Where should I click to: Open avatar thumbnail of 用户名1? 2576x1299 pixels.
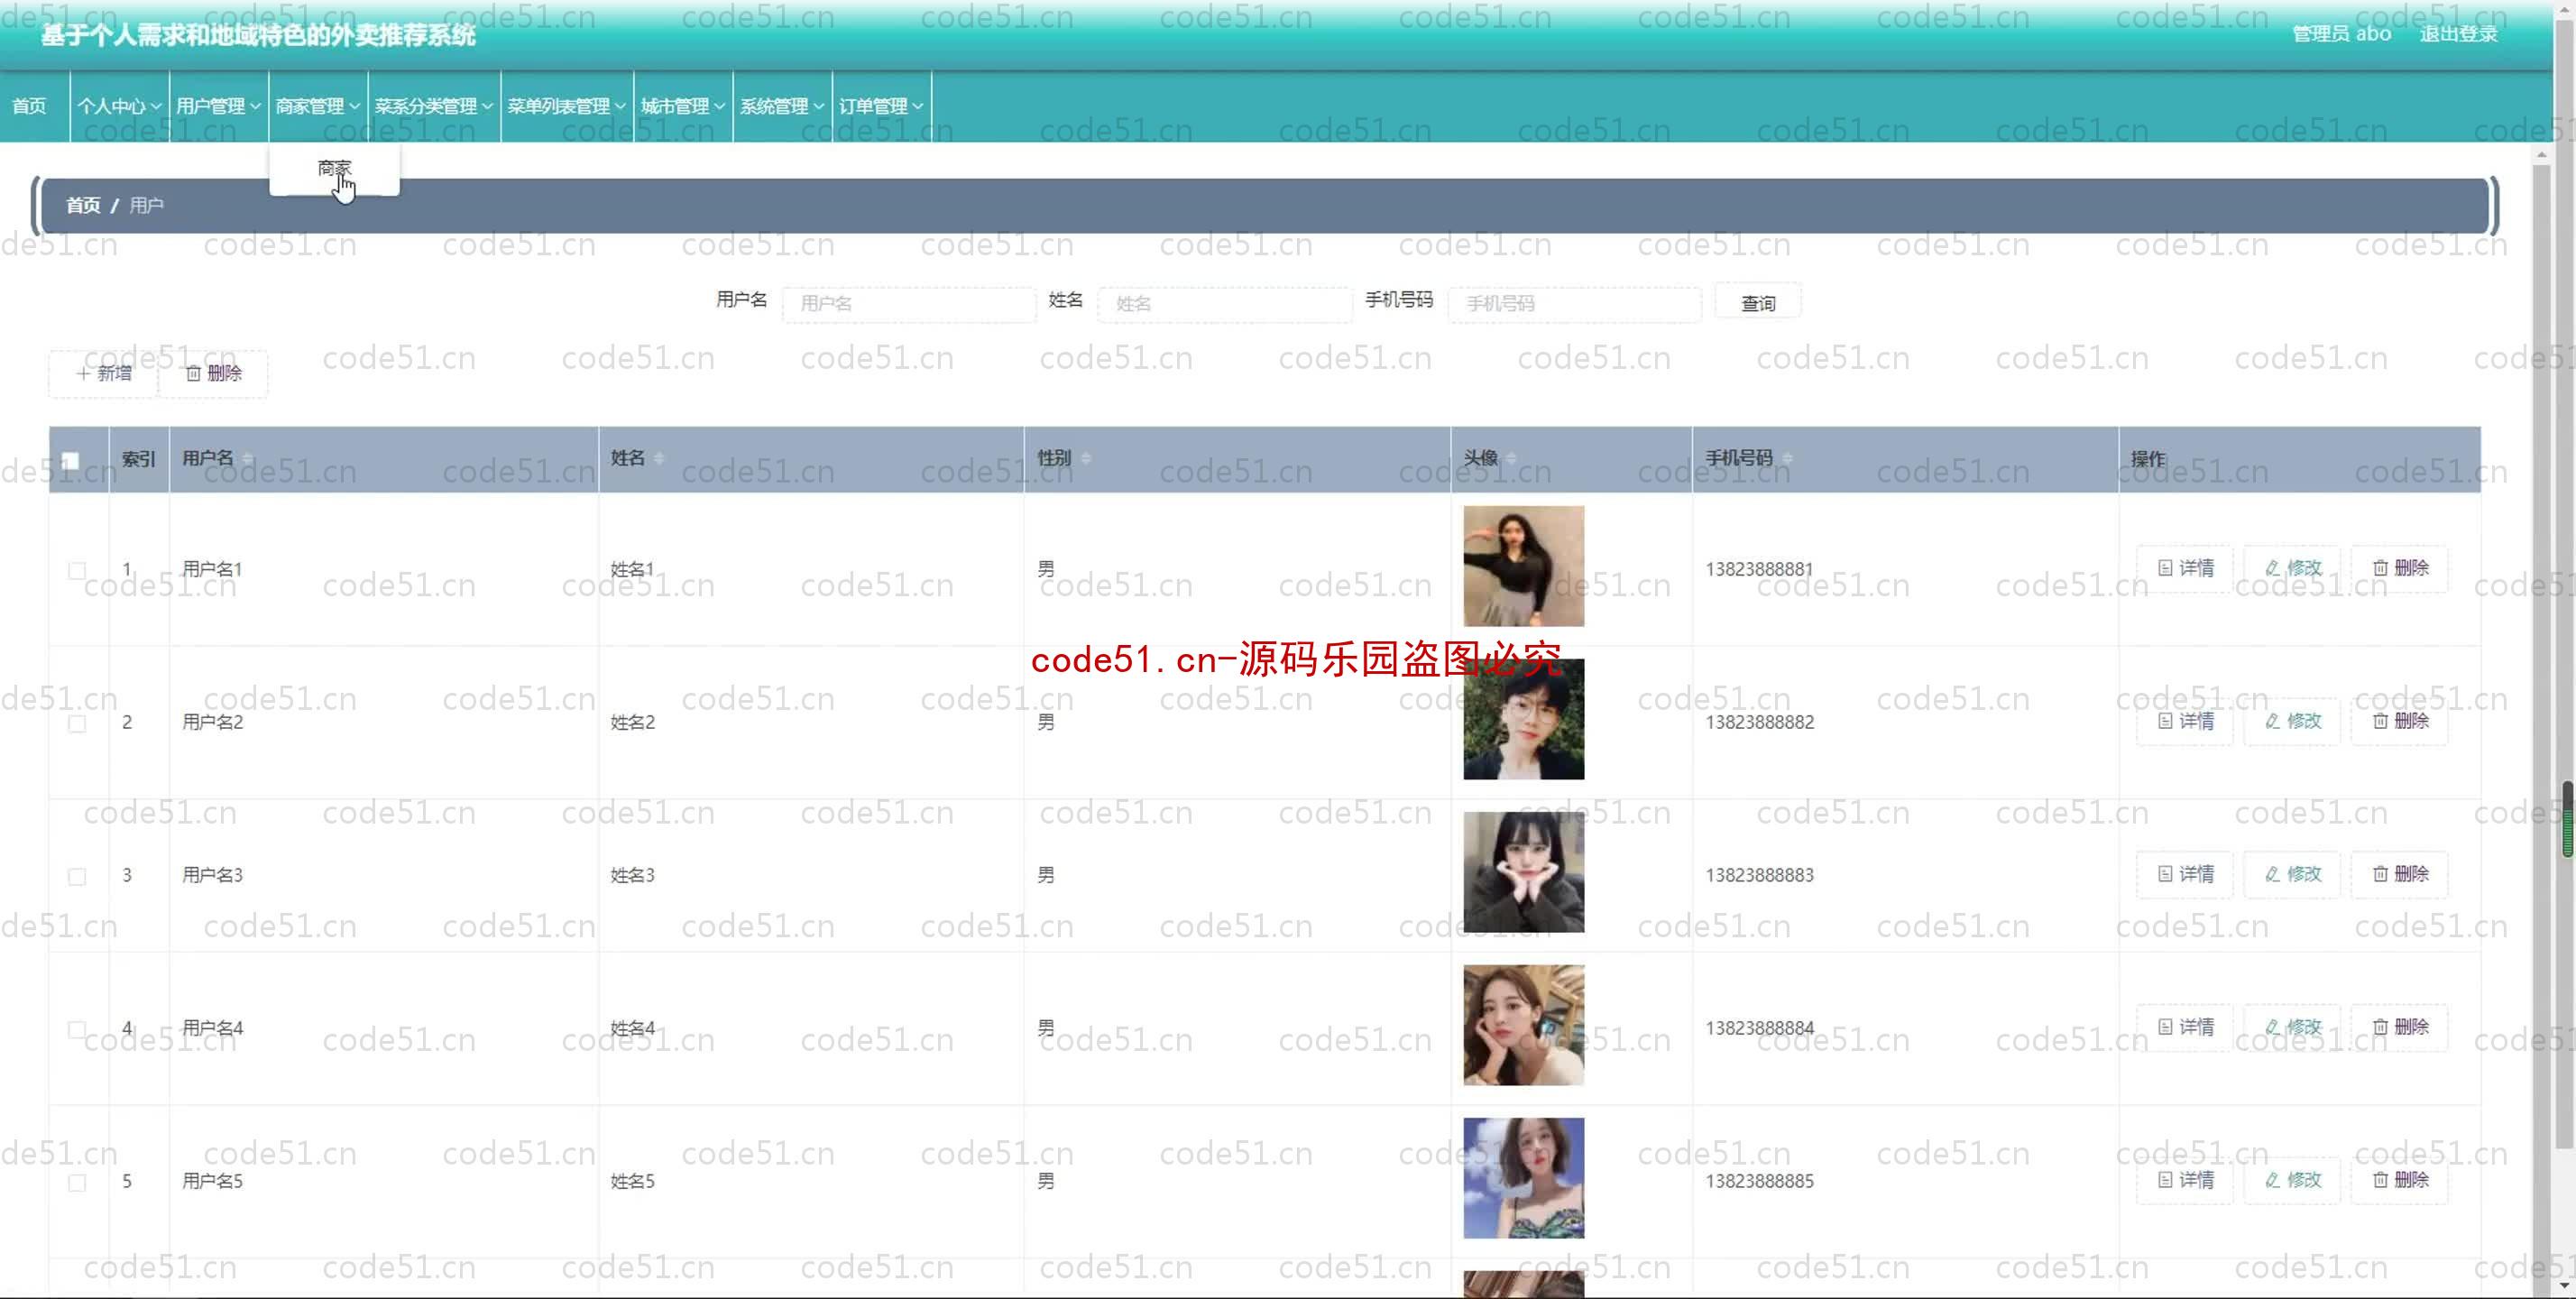click(x=1523, y=566)
